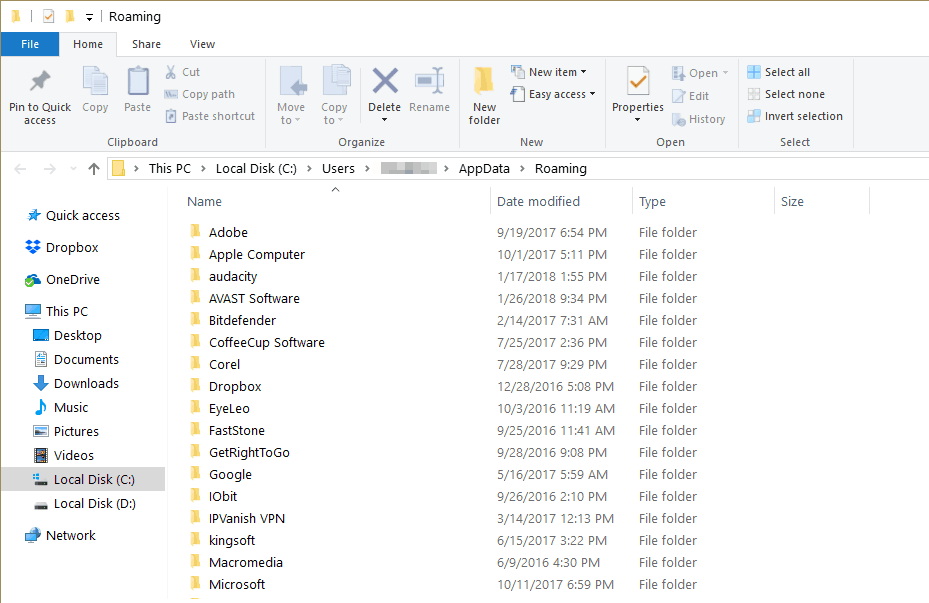Open the recent locations dropdown arrow
The image size is (929, 603).
tap(73, 169)
